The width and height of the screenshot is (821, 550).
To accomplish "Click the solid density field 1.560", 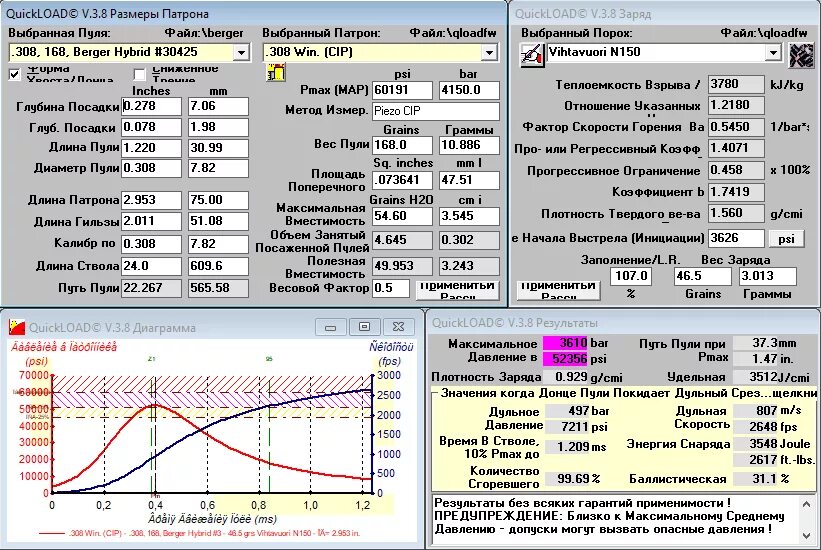I will (736, 213).
